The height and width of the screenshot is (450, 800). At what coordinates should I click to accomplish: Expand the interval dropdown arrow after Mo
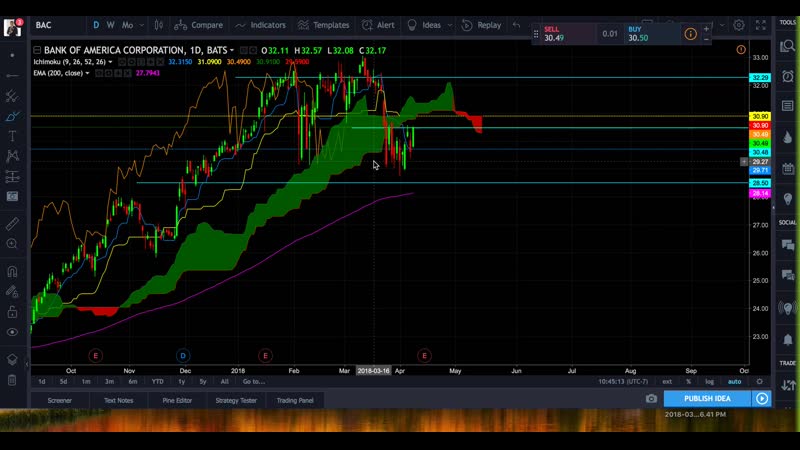click(142, 25)
